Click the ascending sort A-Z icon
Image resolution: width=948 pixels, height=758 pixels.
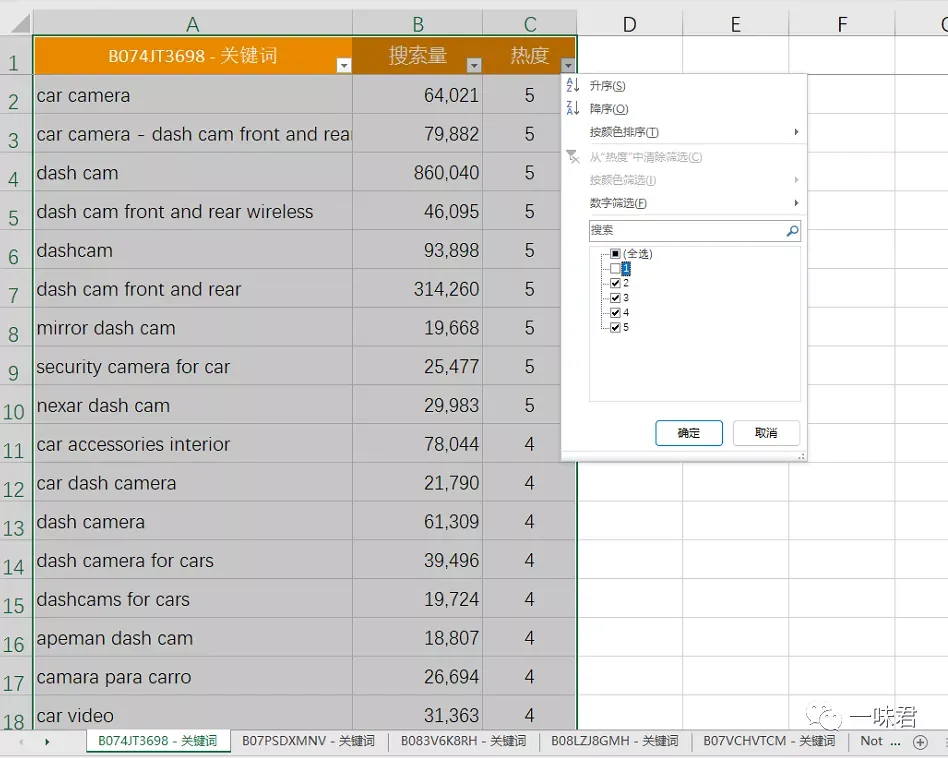tap(573, 85)
